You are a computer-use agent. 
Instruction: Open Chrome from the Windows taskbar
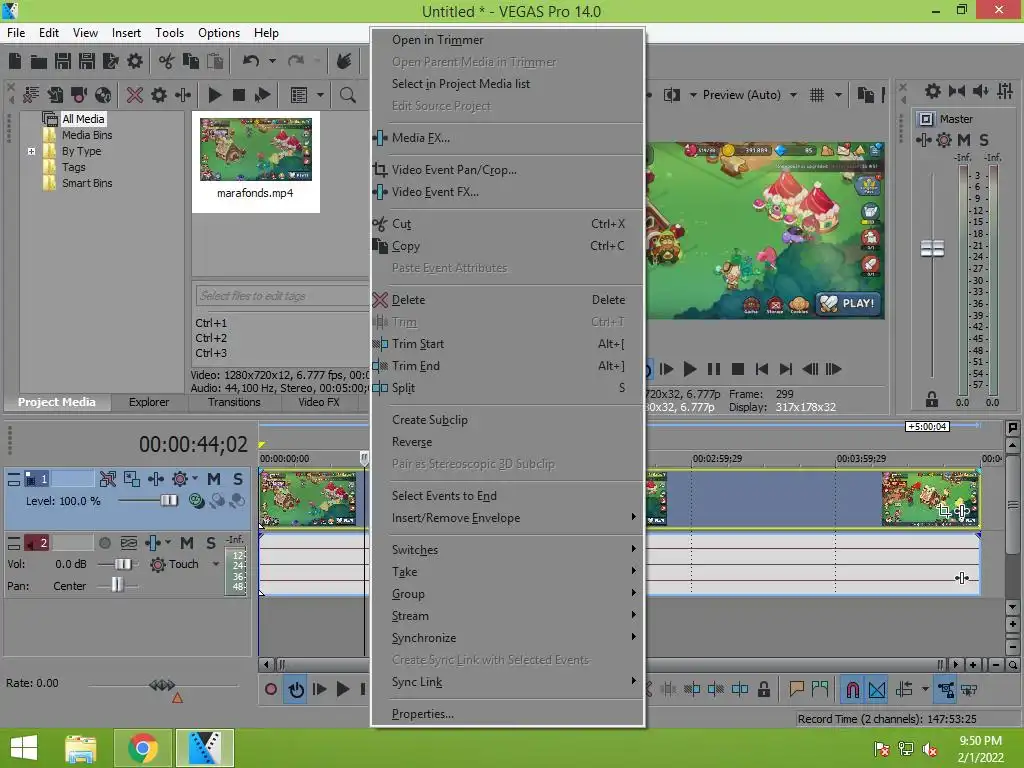point(142,748)
